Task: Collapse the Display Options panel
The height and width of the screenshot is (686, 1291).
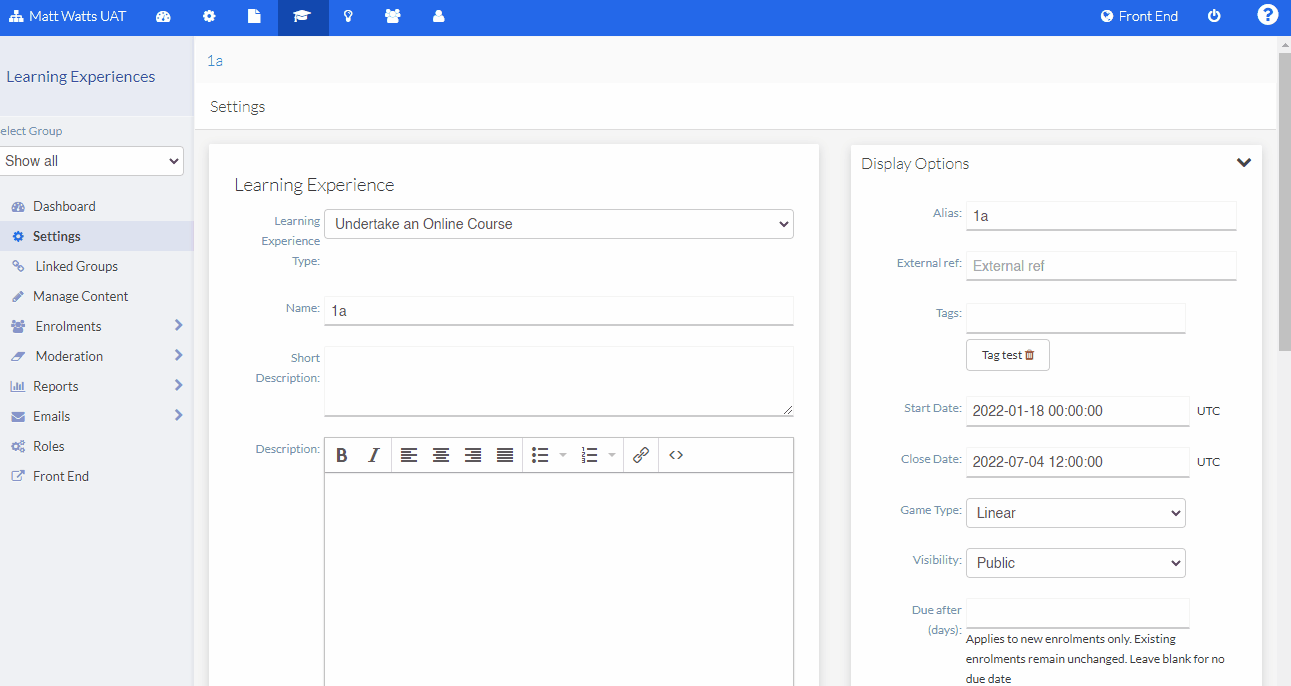Action: [1244, 161]
